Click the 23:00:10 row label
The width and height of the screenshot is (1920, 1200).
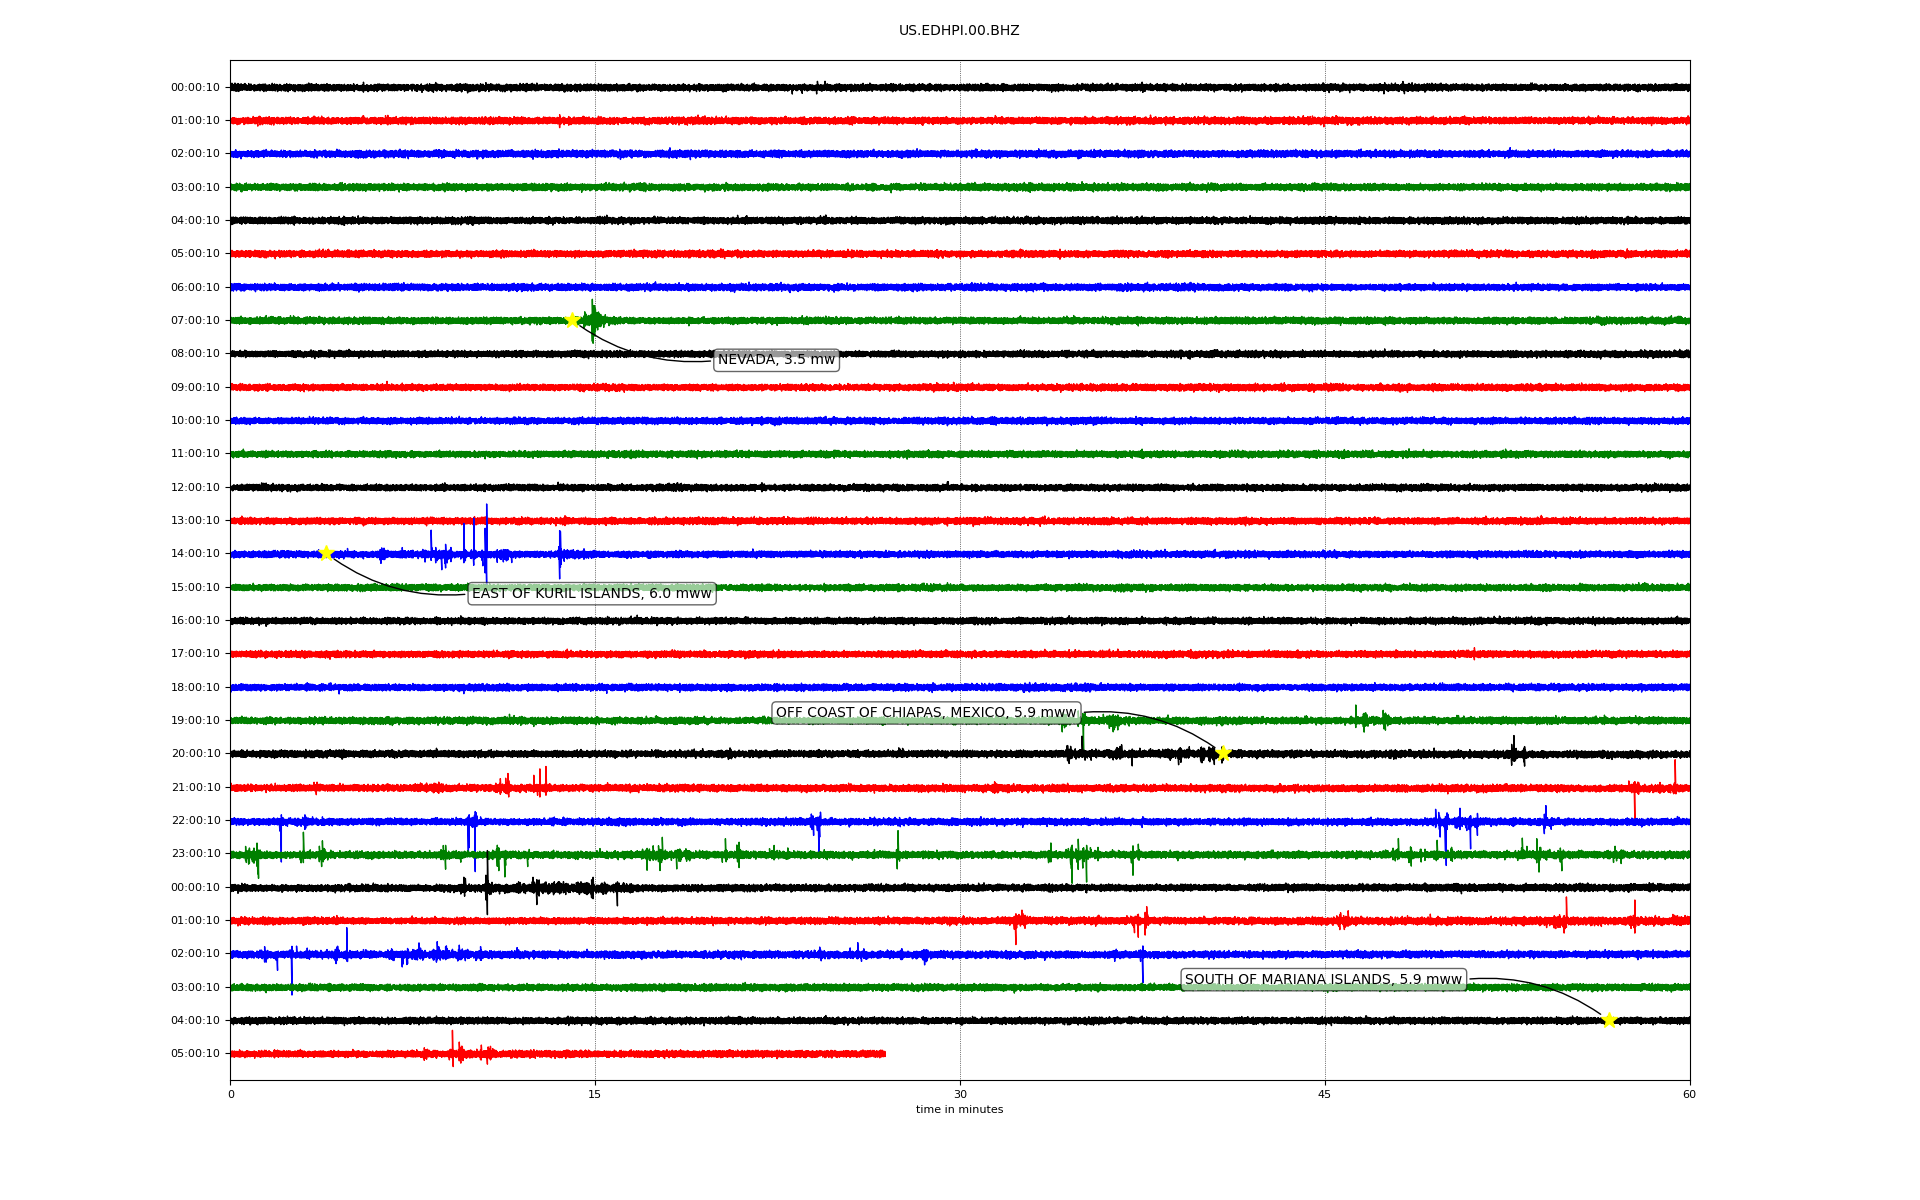pos(195,853)
